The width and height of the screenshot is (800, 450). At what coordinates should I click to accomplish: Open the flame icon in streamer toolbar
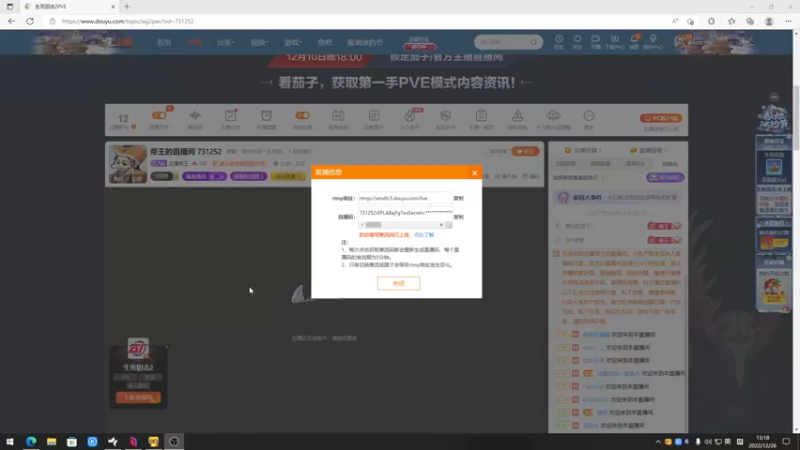click(410, 116)
